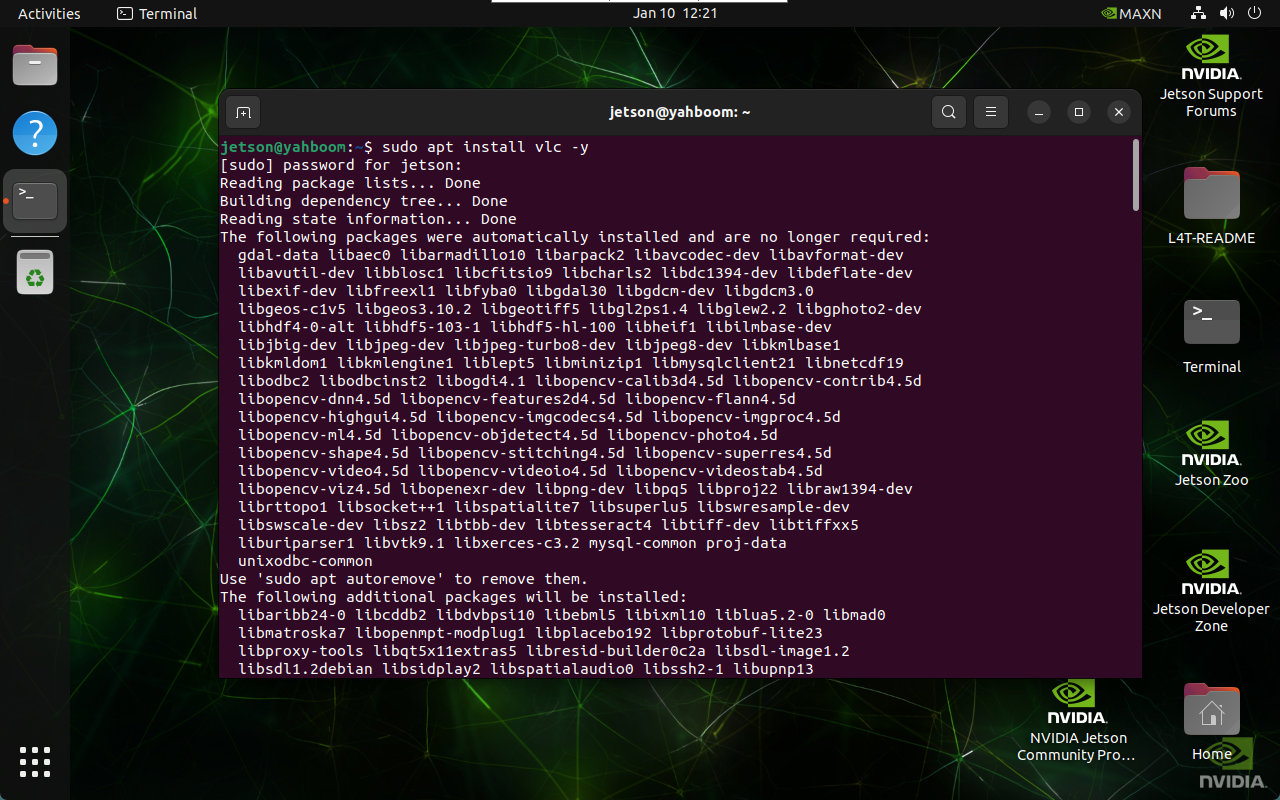Screen dimensions: 1280x800
Task: Expand the MAXN power mode indicator
Action: (1130, 14)
